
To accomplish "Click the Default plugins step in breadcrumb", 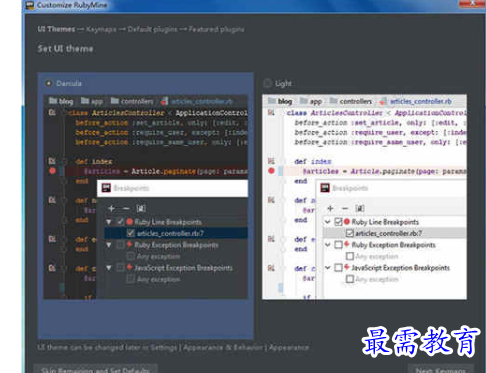I will click(x=152, y=29).
